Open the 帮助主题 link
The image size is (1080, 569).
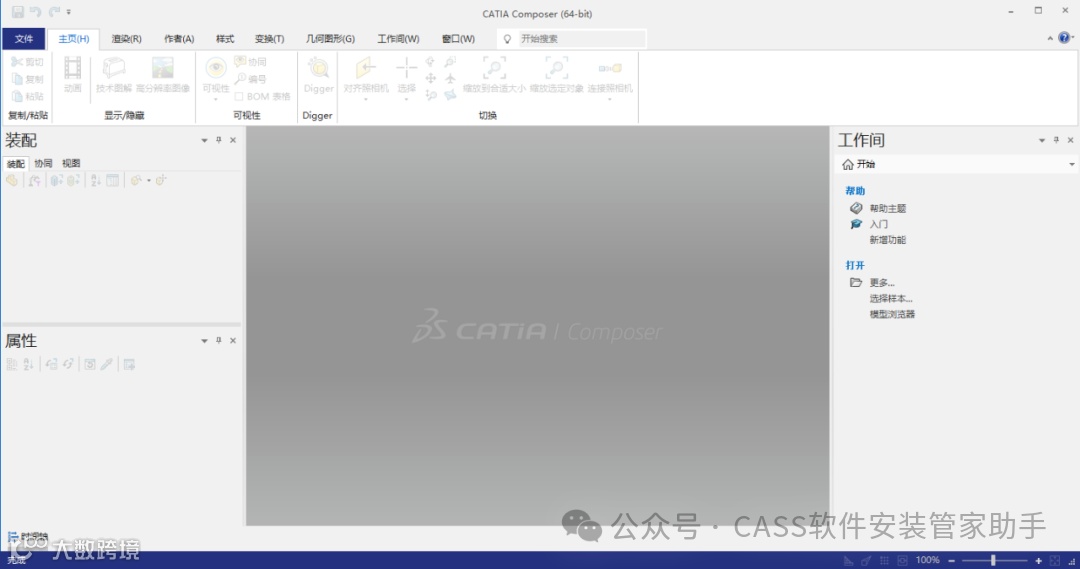887,209
